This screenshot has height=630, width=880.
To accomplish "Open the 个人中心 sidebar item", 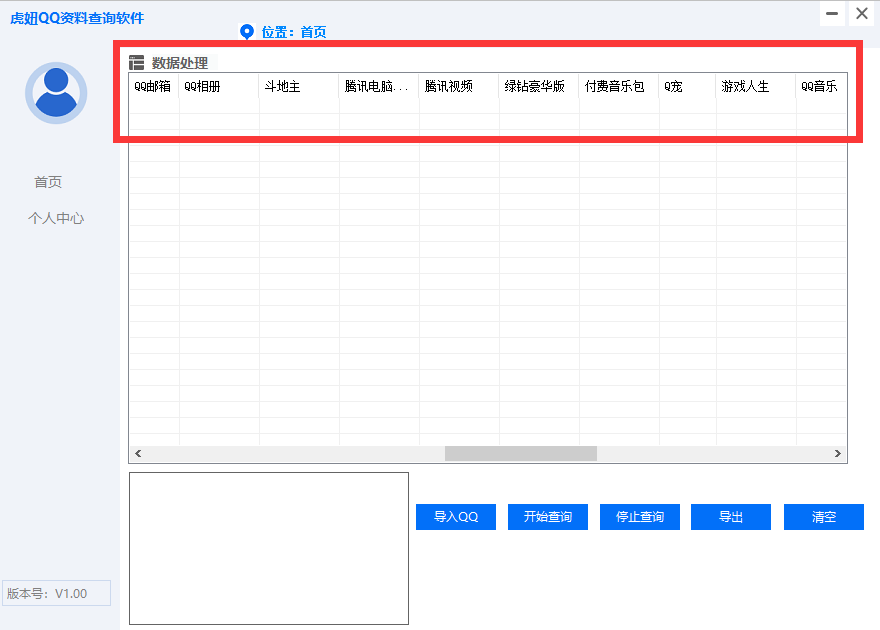I will 56,218.
